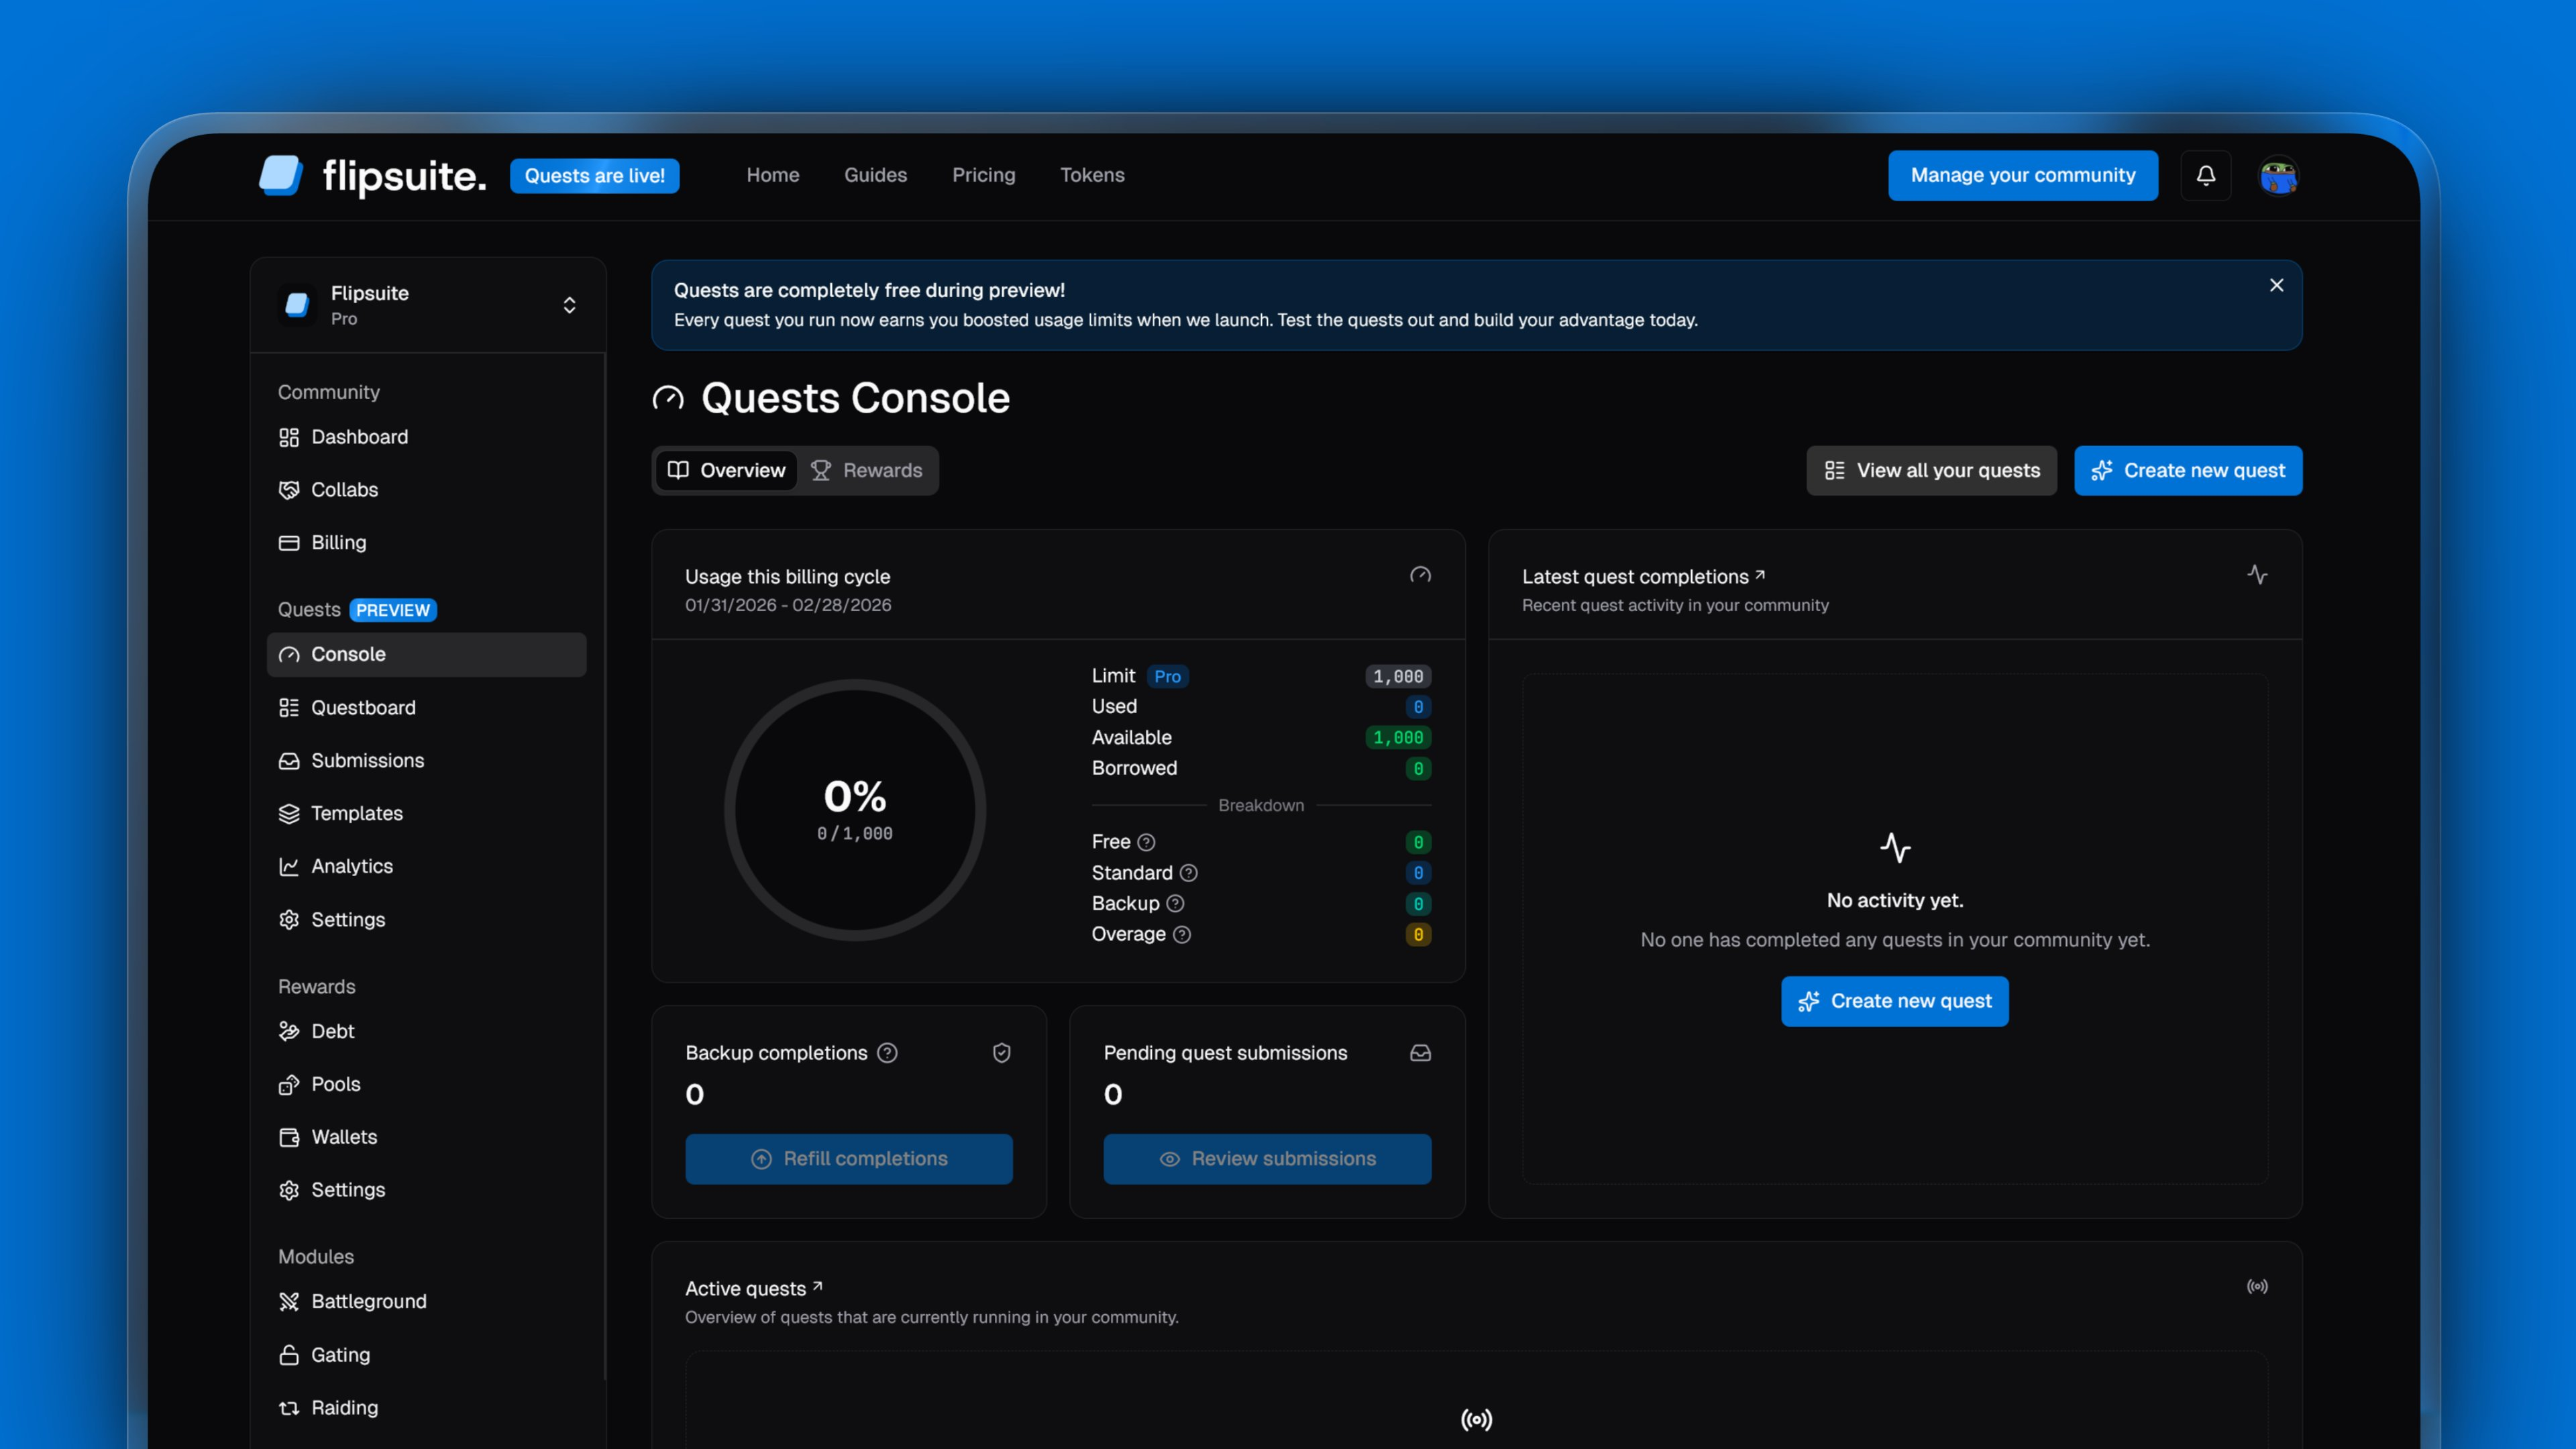Select the Templates icon

[x=288, y=813]
